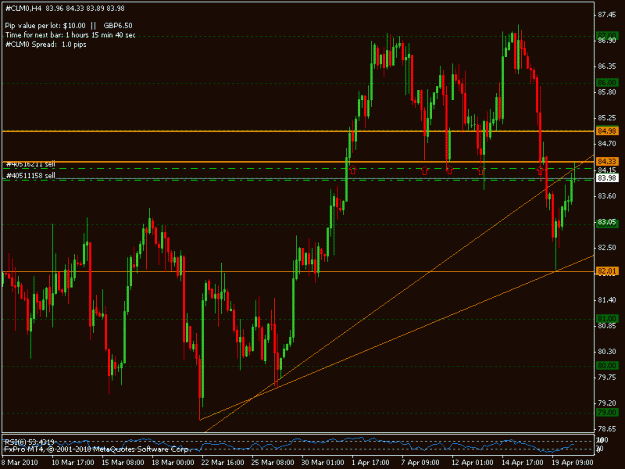This screenshot has width=625, height=469.
Task: Click the '18 Mar 00:00' time label
Action: [173, 462]
